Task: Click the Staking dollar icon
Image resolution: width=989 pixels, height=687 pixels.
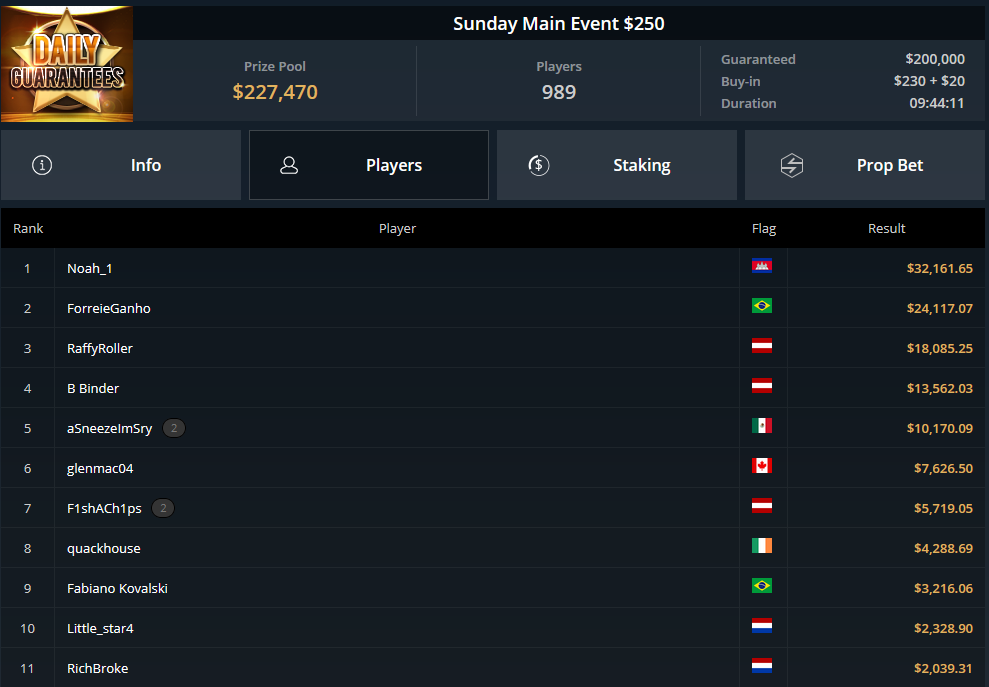Action: [539, 165]
